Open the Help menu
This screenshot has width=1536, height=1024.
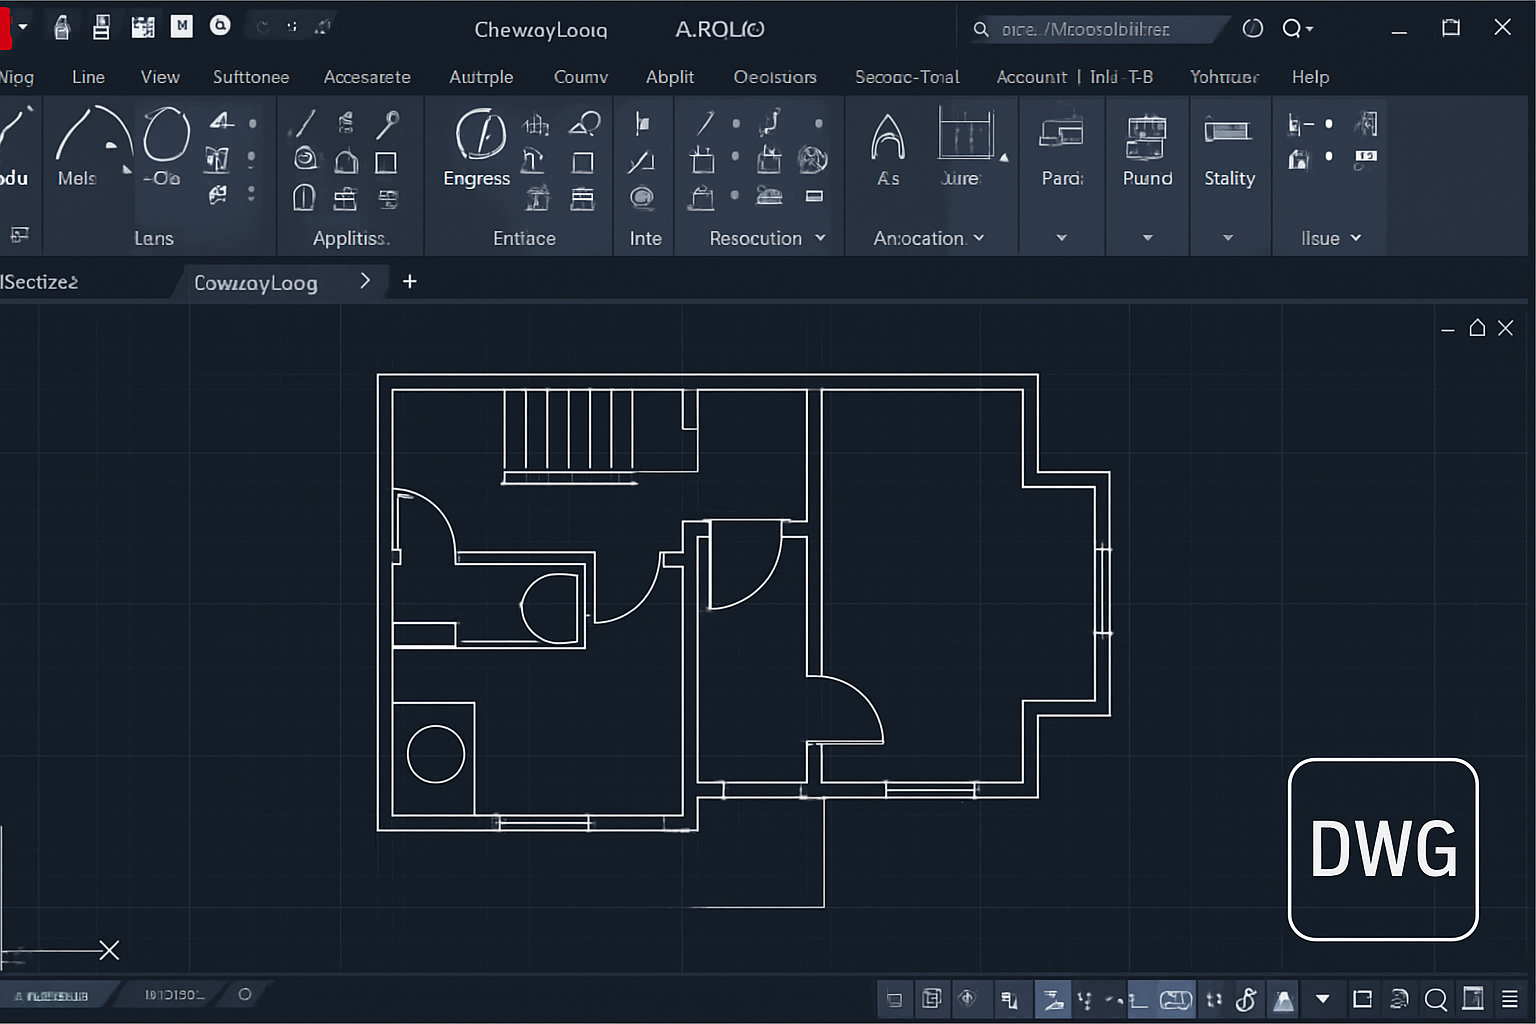[1310, 77]
